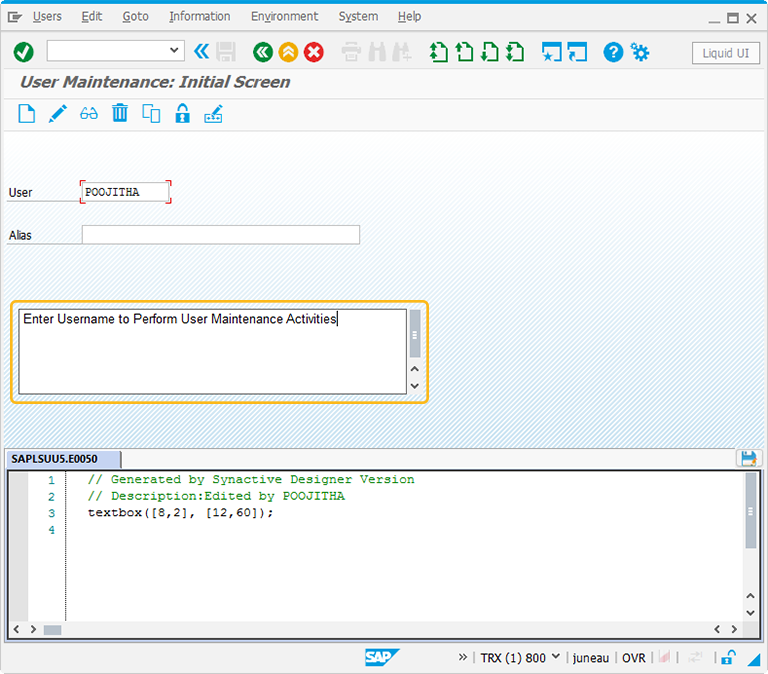Click the Generated by Synactive Designer comment line
The height and width of the screenshot is (674, 768).
[251, 480]
